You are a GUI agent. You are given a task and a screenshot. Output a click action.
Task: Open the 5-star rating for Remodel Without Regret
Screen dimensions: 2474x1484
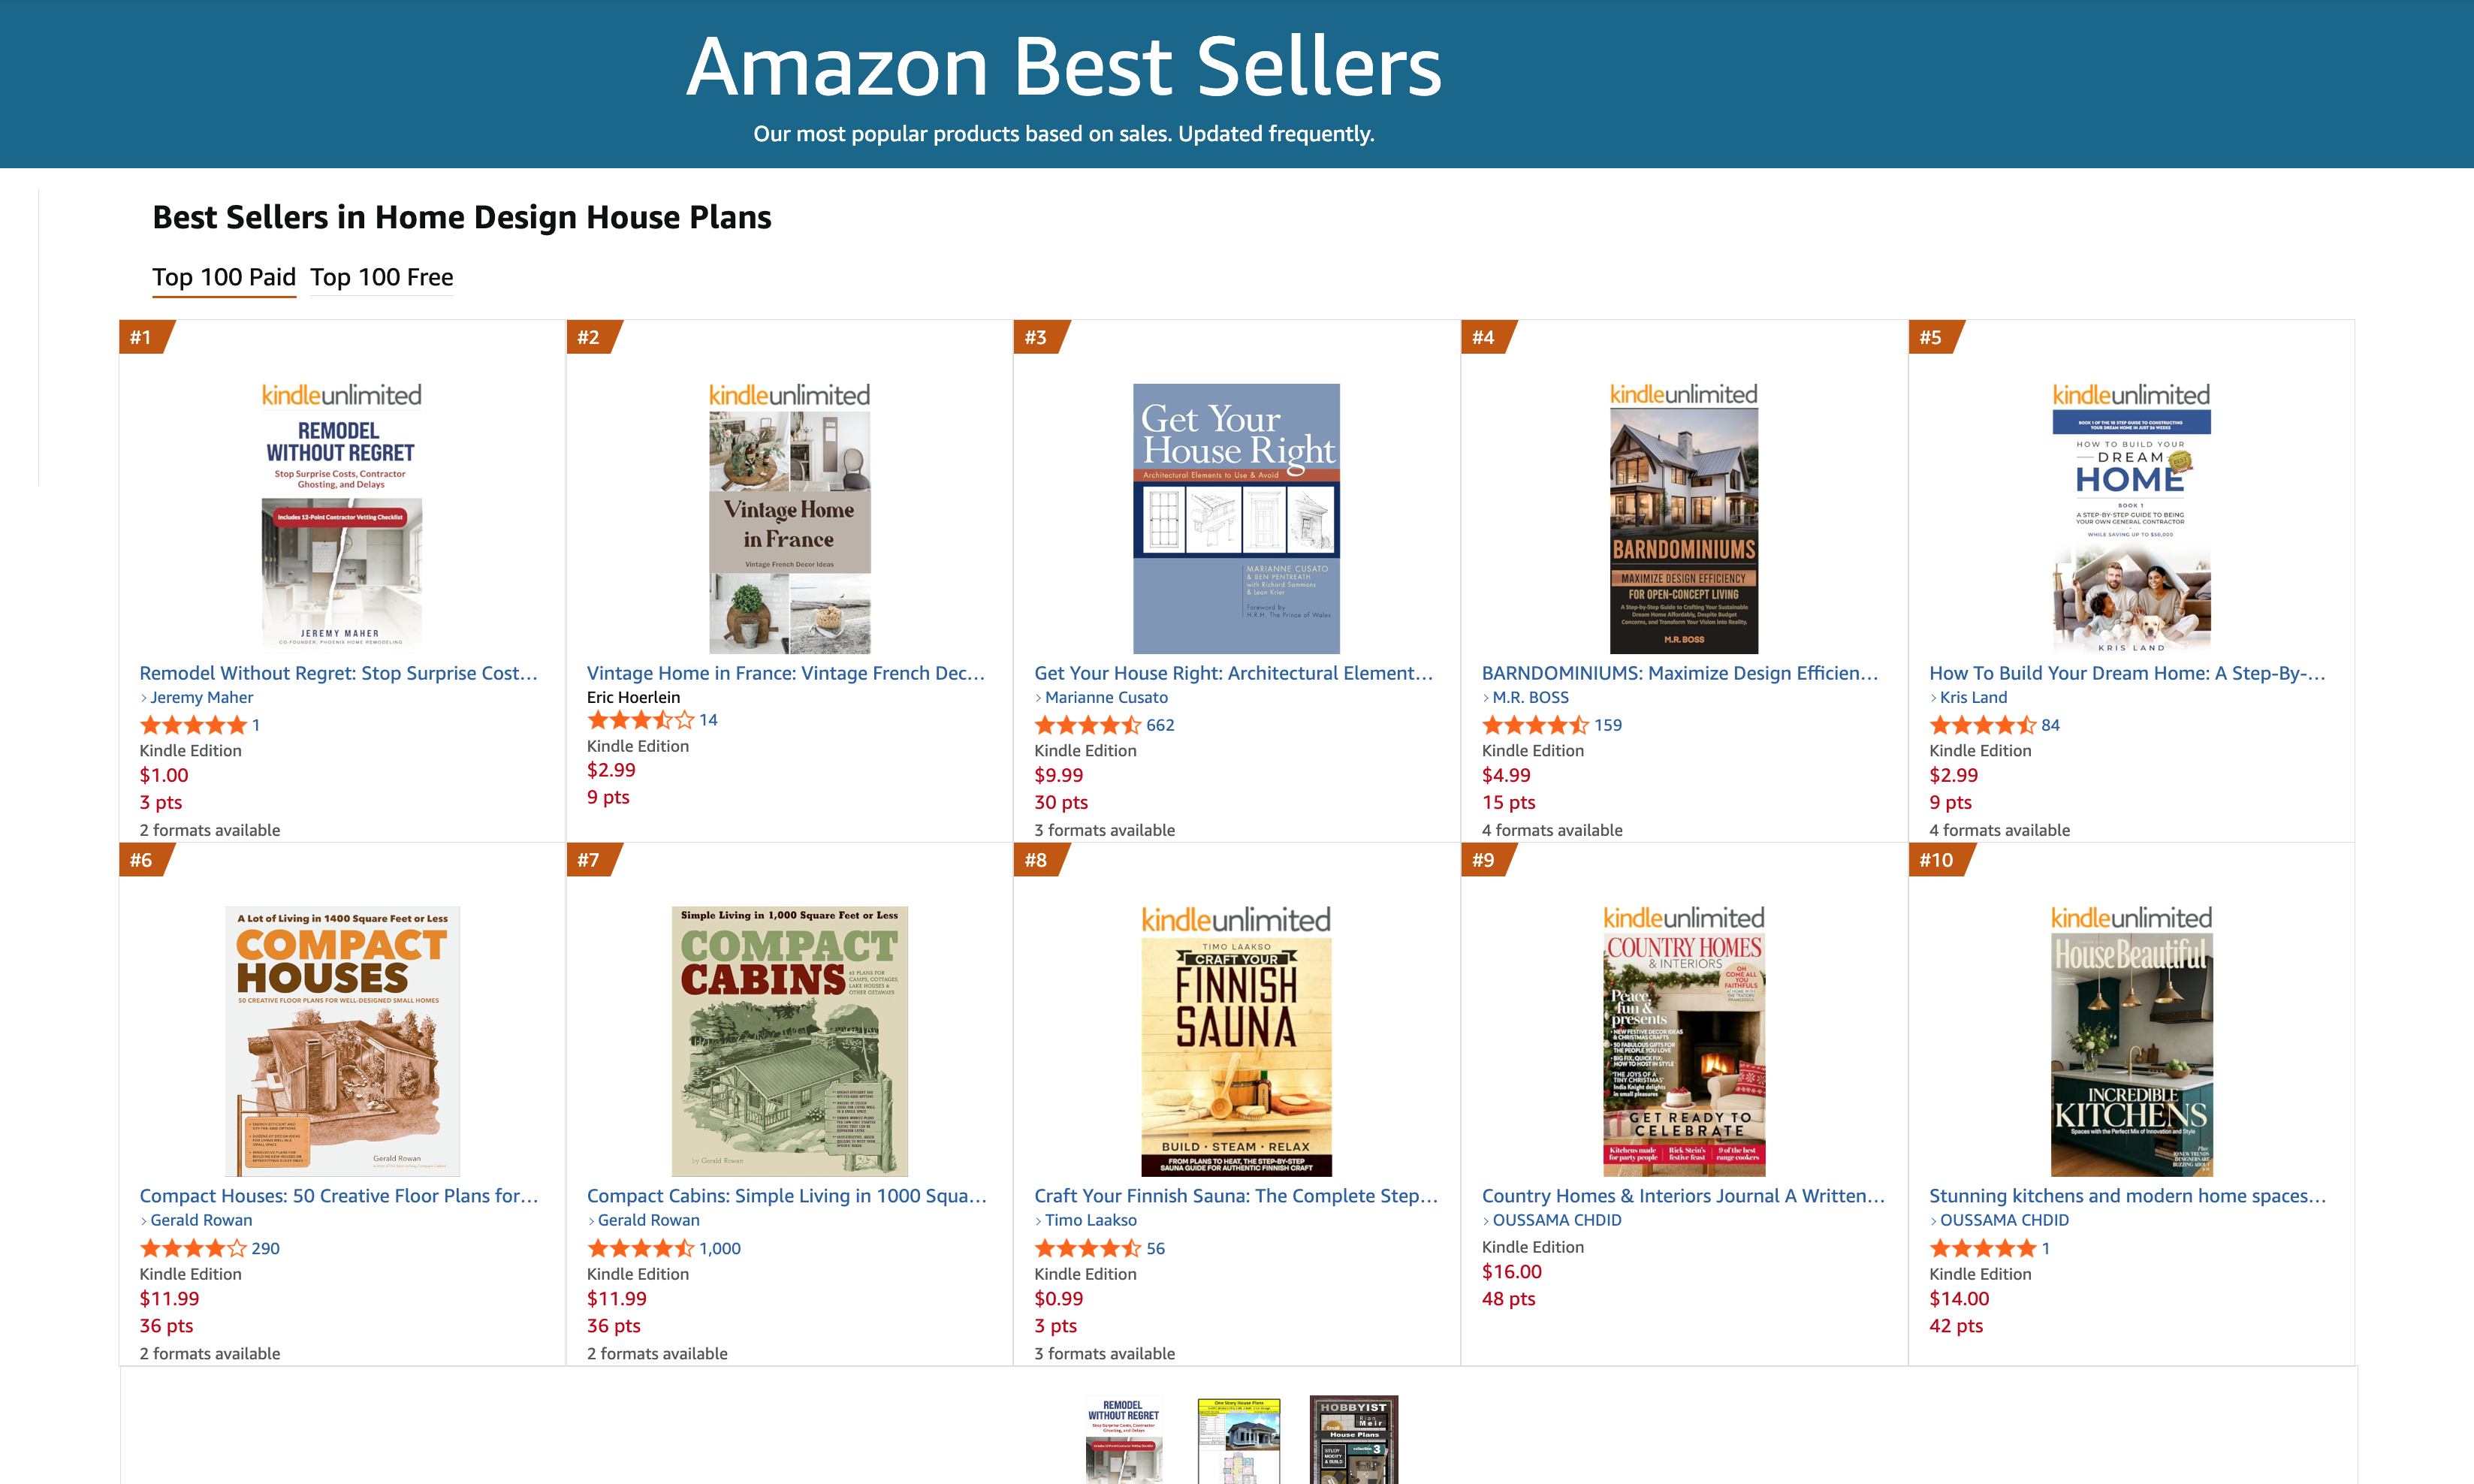193,725
